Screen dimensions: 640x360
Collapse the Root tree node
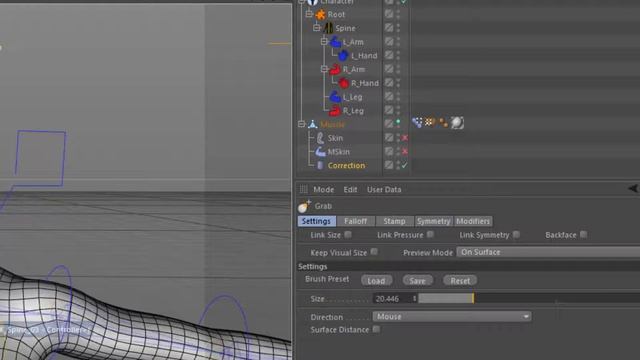[x=309, y=14]
